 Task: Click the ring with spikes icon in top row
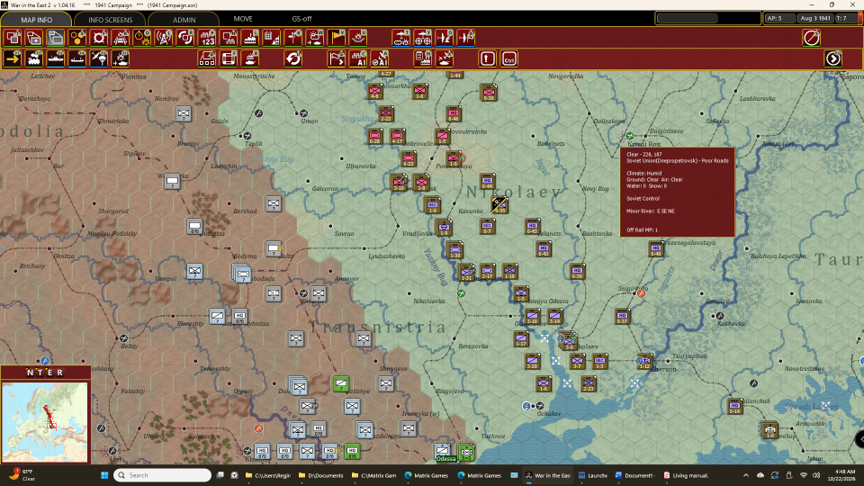[x=99, y=38]
